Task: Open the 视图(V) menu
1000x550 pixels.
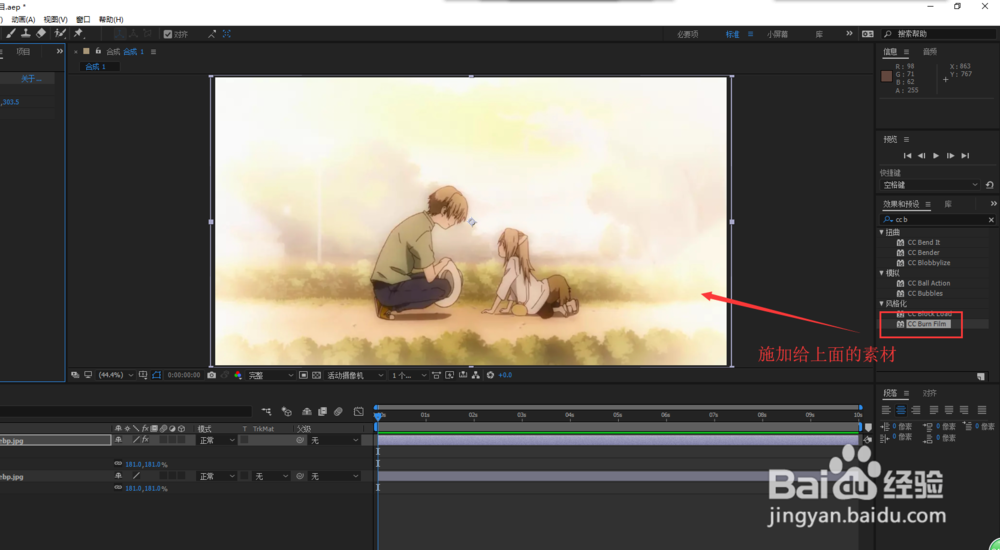Action: 55,20
